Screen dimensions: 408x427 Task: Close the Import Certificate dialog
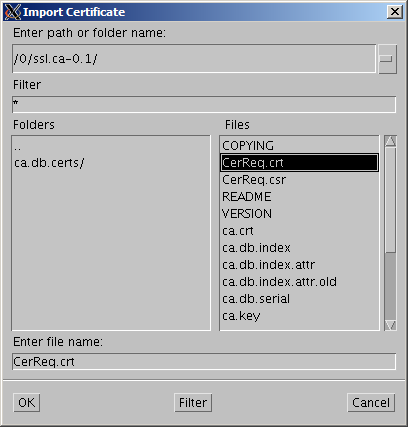(395, 12)
